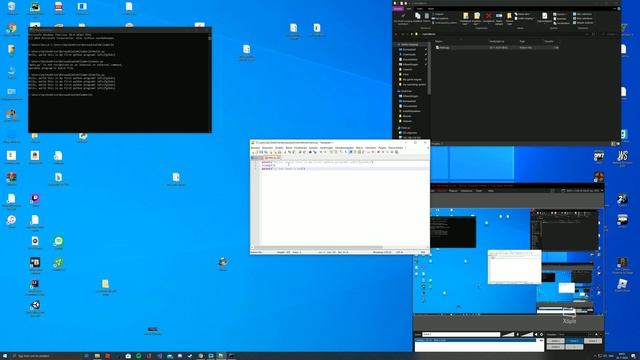Toggle Indent guide button in Notepad++ toolbar
The width and height of the screenshot is (640, 360).
click(351, 152)
